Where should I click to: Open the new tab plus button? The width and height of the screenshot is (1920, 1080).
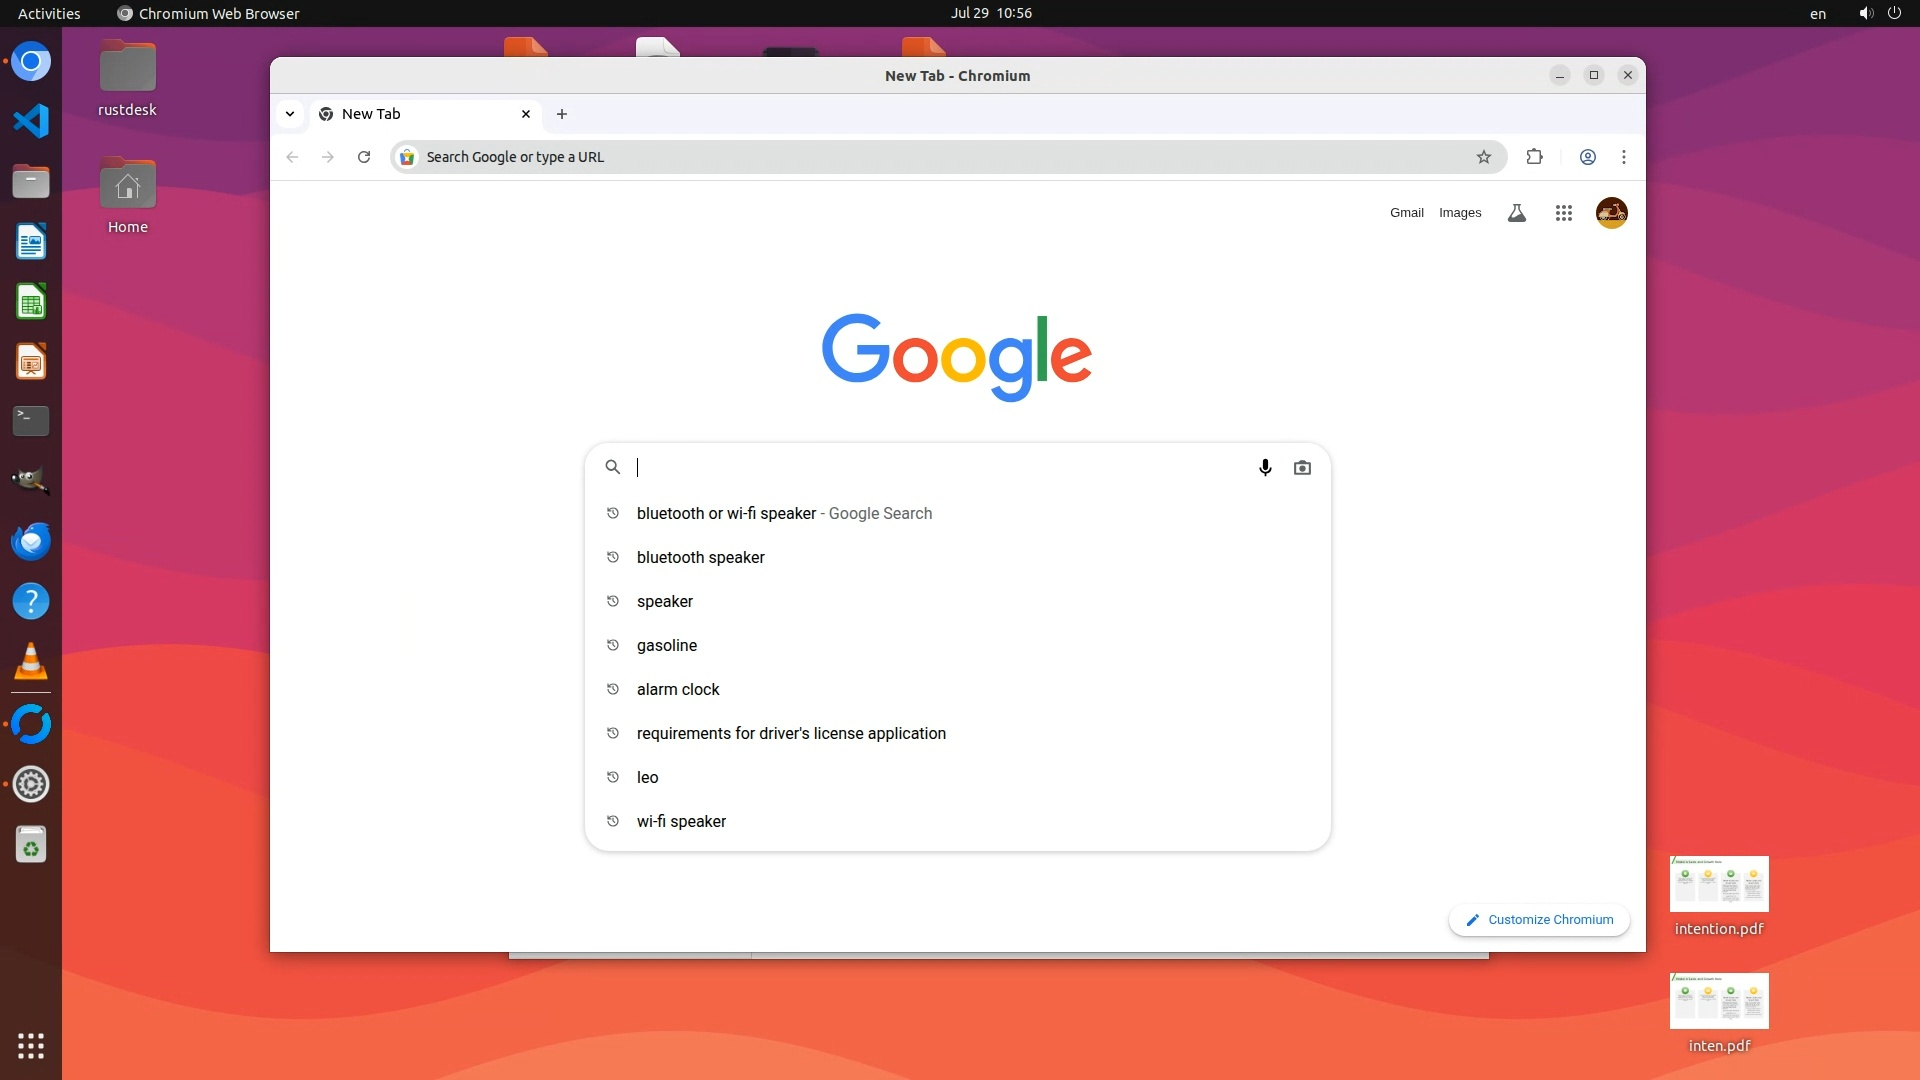click(x=562, y=114)
